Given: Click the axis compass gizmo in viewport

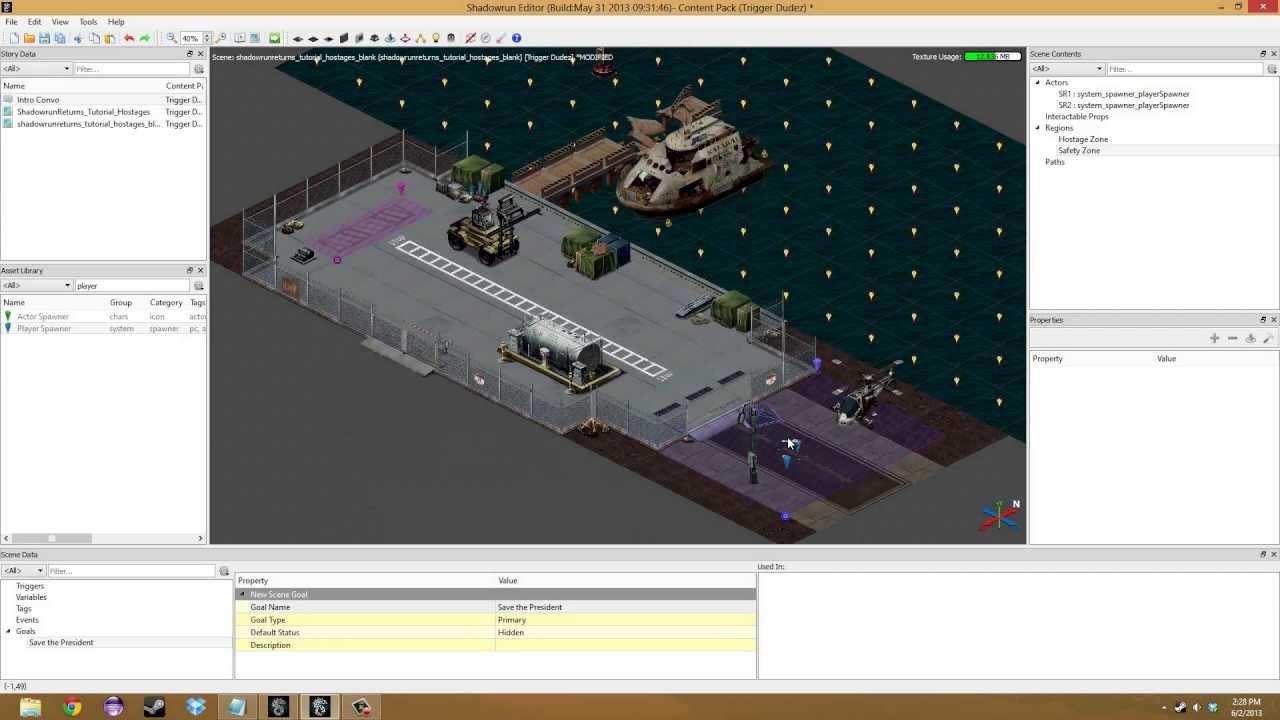Looking at the screenshot, I should [1001, 514].
